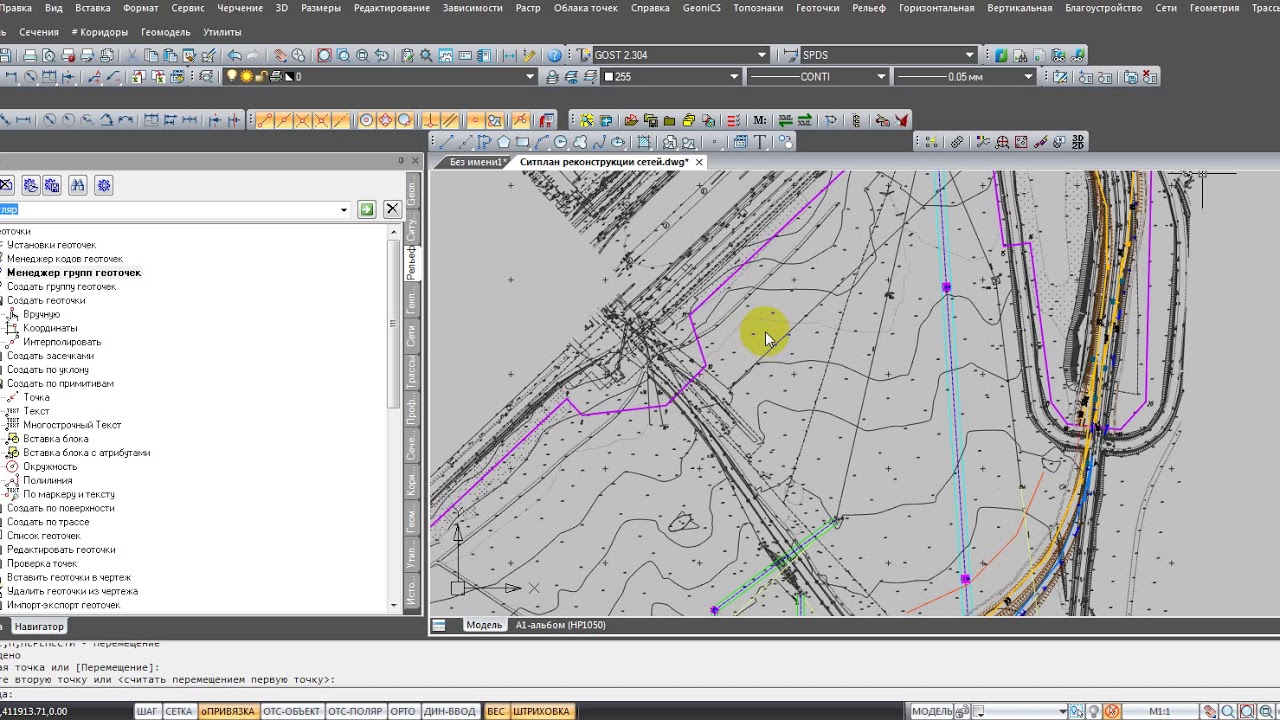This screenshot has width=1280, height=720.
Task: Click the red checklist icon in geopoints toolbar
Action: tap(733, 120)
